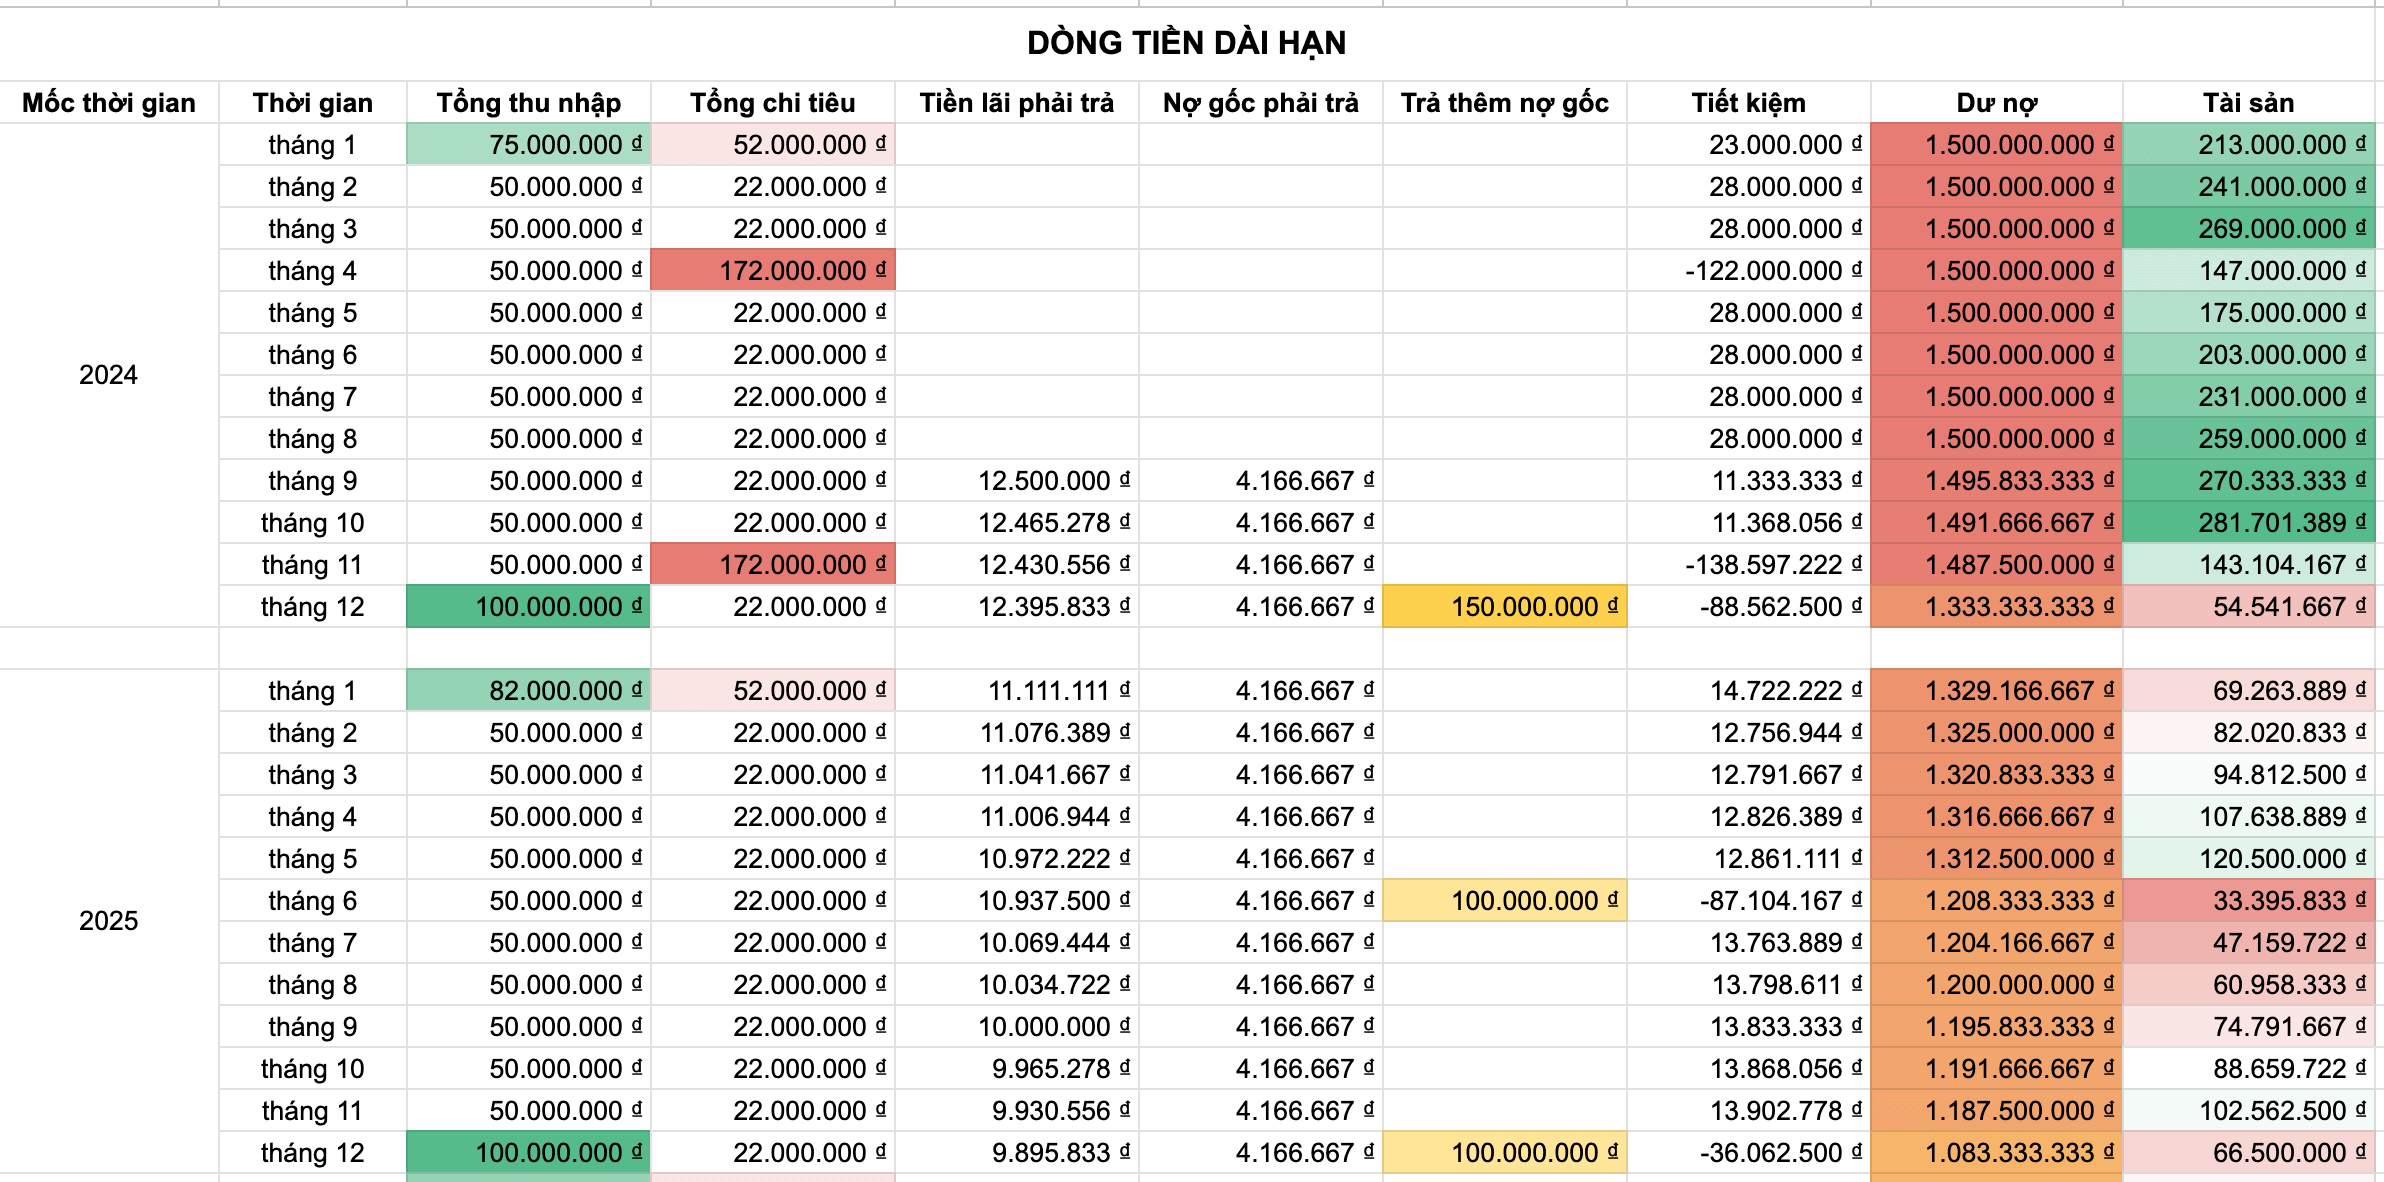
Task: Click savings cell -88.562.500 ₫
Action: [1748, 607]
